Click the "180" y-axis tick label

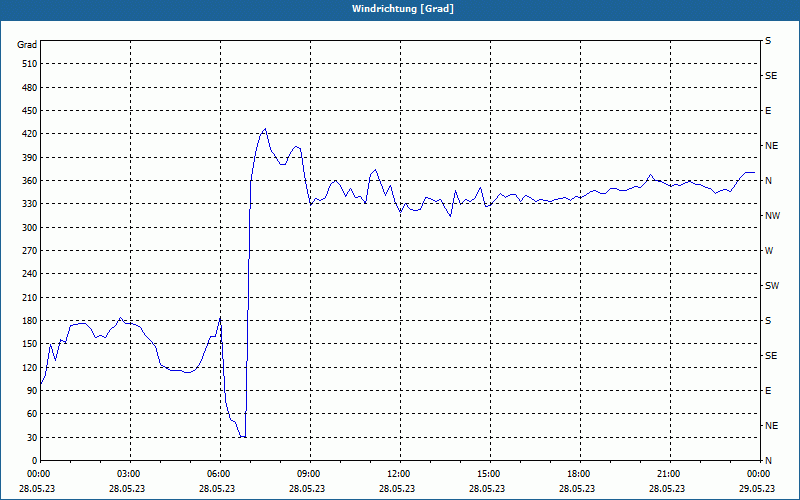coord(30,321)
